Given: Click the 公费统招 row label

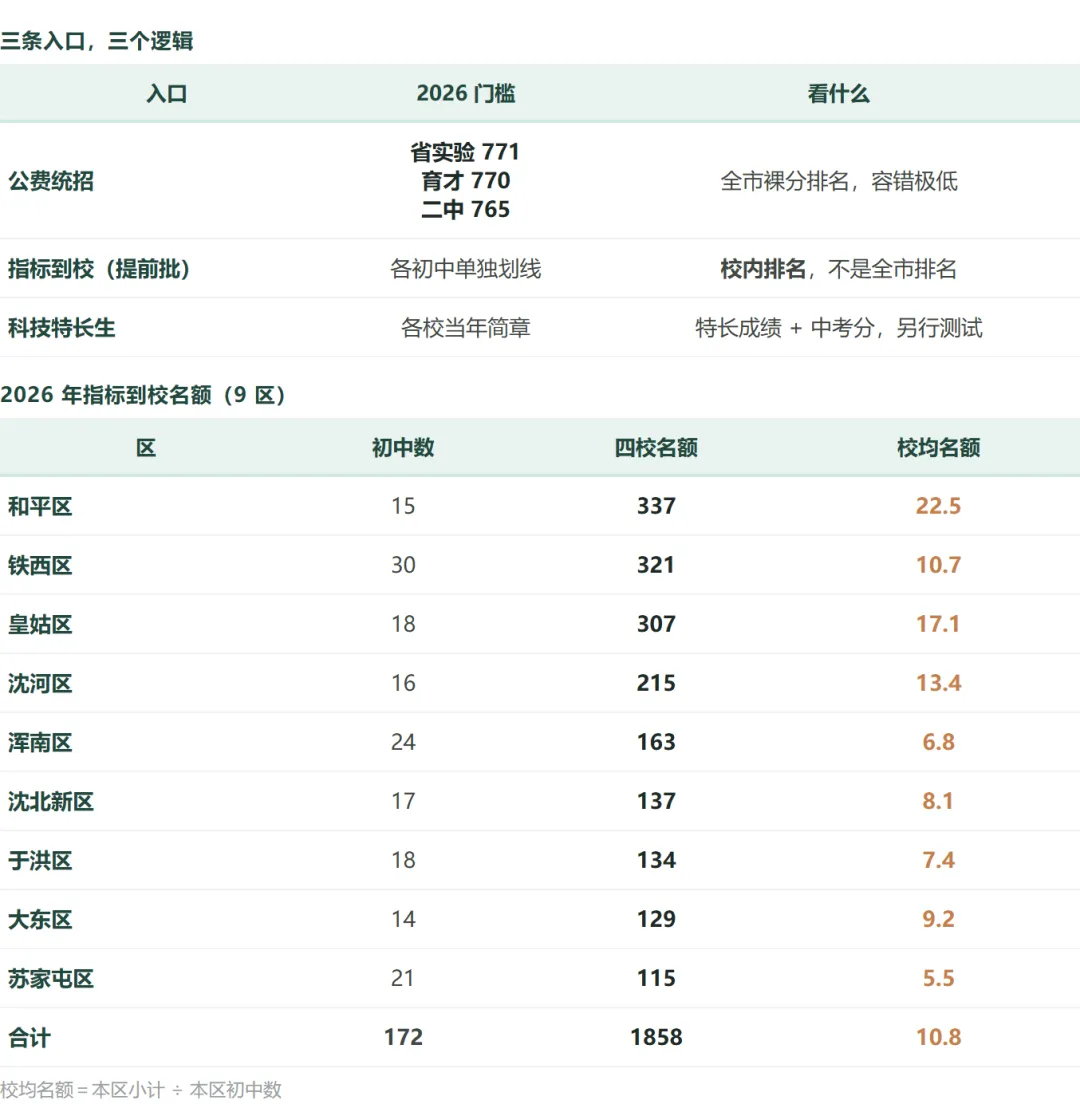Looking at the screenshot, I should point(51,181).
